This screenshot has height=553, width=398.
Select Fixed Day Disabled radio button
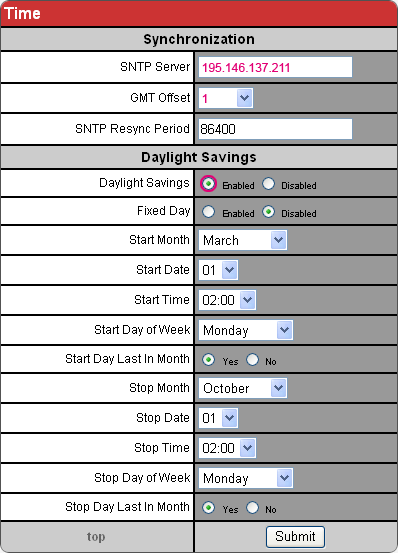point(268,212)
